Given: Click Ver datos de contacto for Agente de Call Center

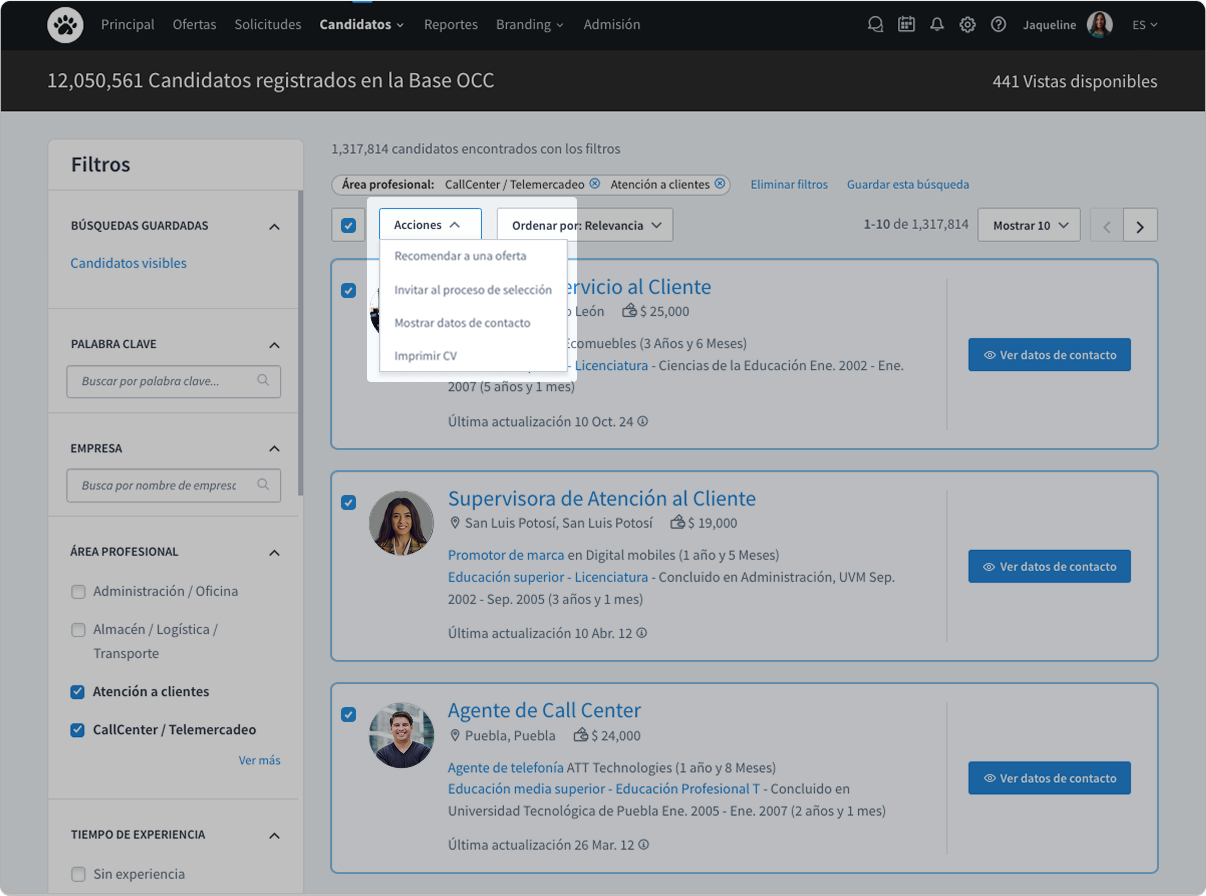Looking at the screenshot, I should tap(1049, 778).
